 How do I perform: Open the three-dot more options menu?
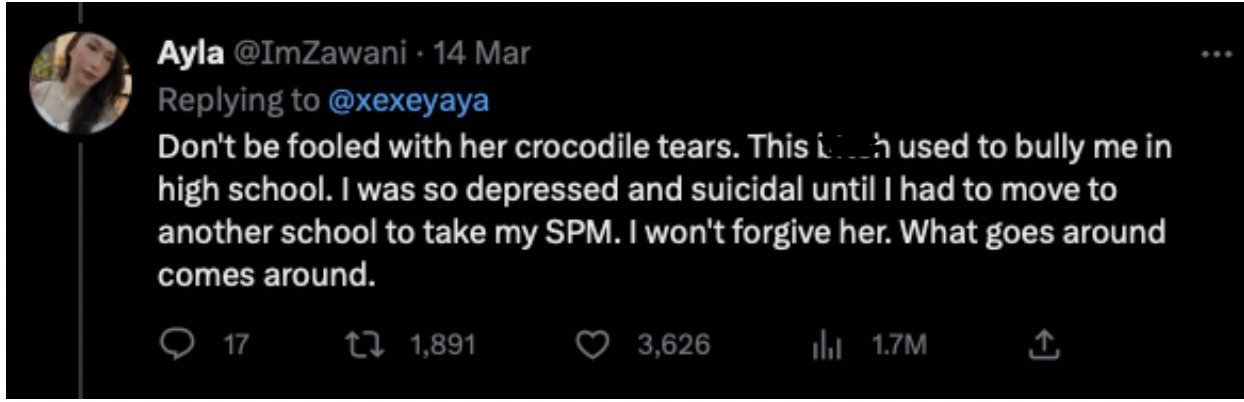pos(1215,54)
